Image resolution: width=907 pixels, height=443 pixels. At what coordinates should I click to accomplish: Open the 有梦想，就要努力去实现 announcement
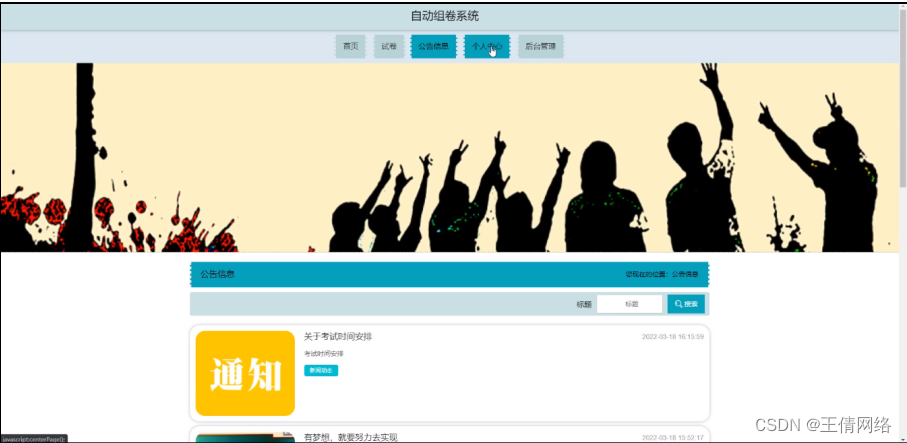(x=351, y=437)
